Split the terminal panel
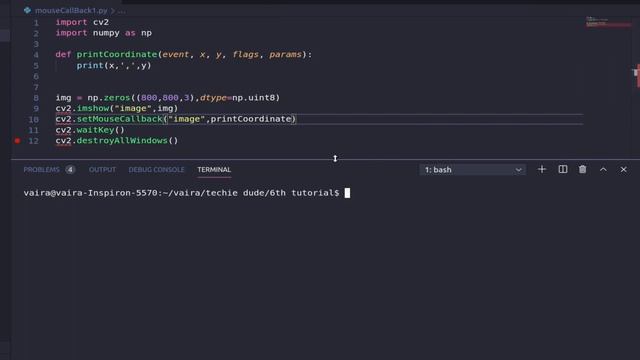The width and height of the screenshot is (640, 360). 562,169
